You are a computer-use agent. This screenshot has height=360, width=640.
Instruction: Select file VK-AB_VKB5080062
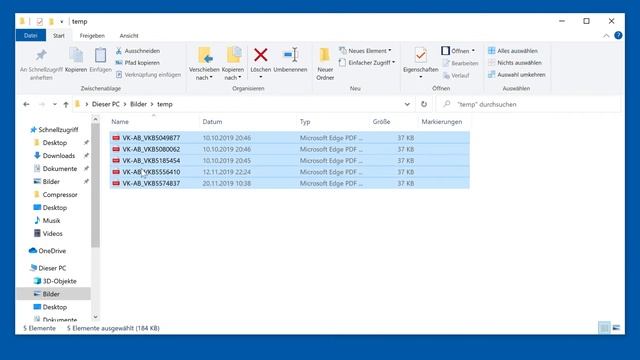coord(289,149)
